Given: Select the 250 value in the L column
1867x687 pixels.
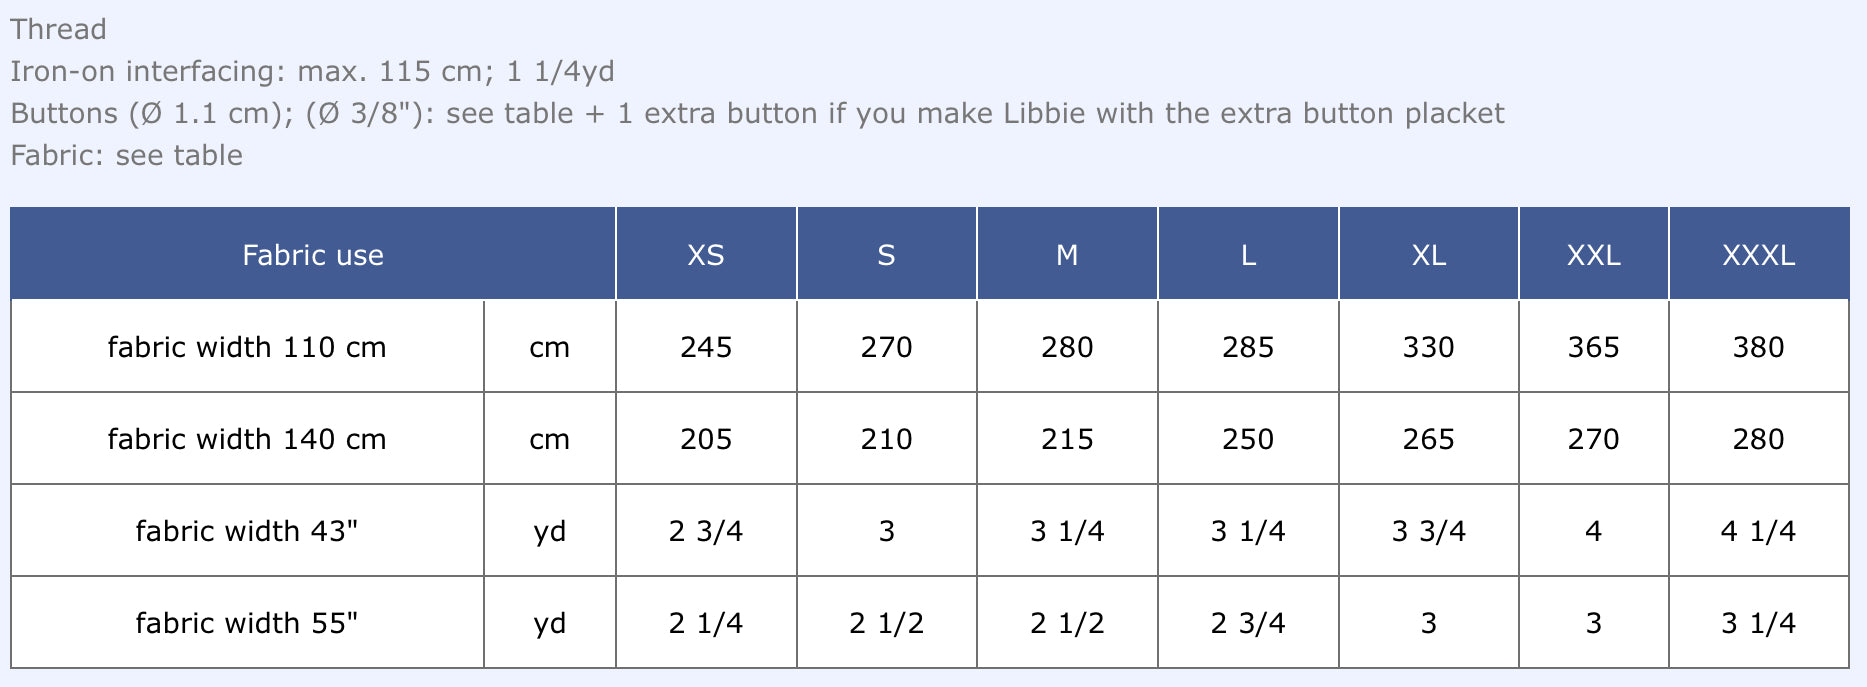Looking at the screenshot, I should pos(1248,439).
